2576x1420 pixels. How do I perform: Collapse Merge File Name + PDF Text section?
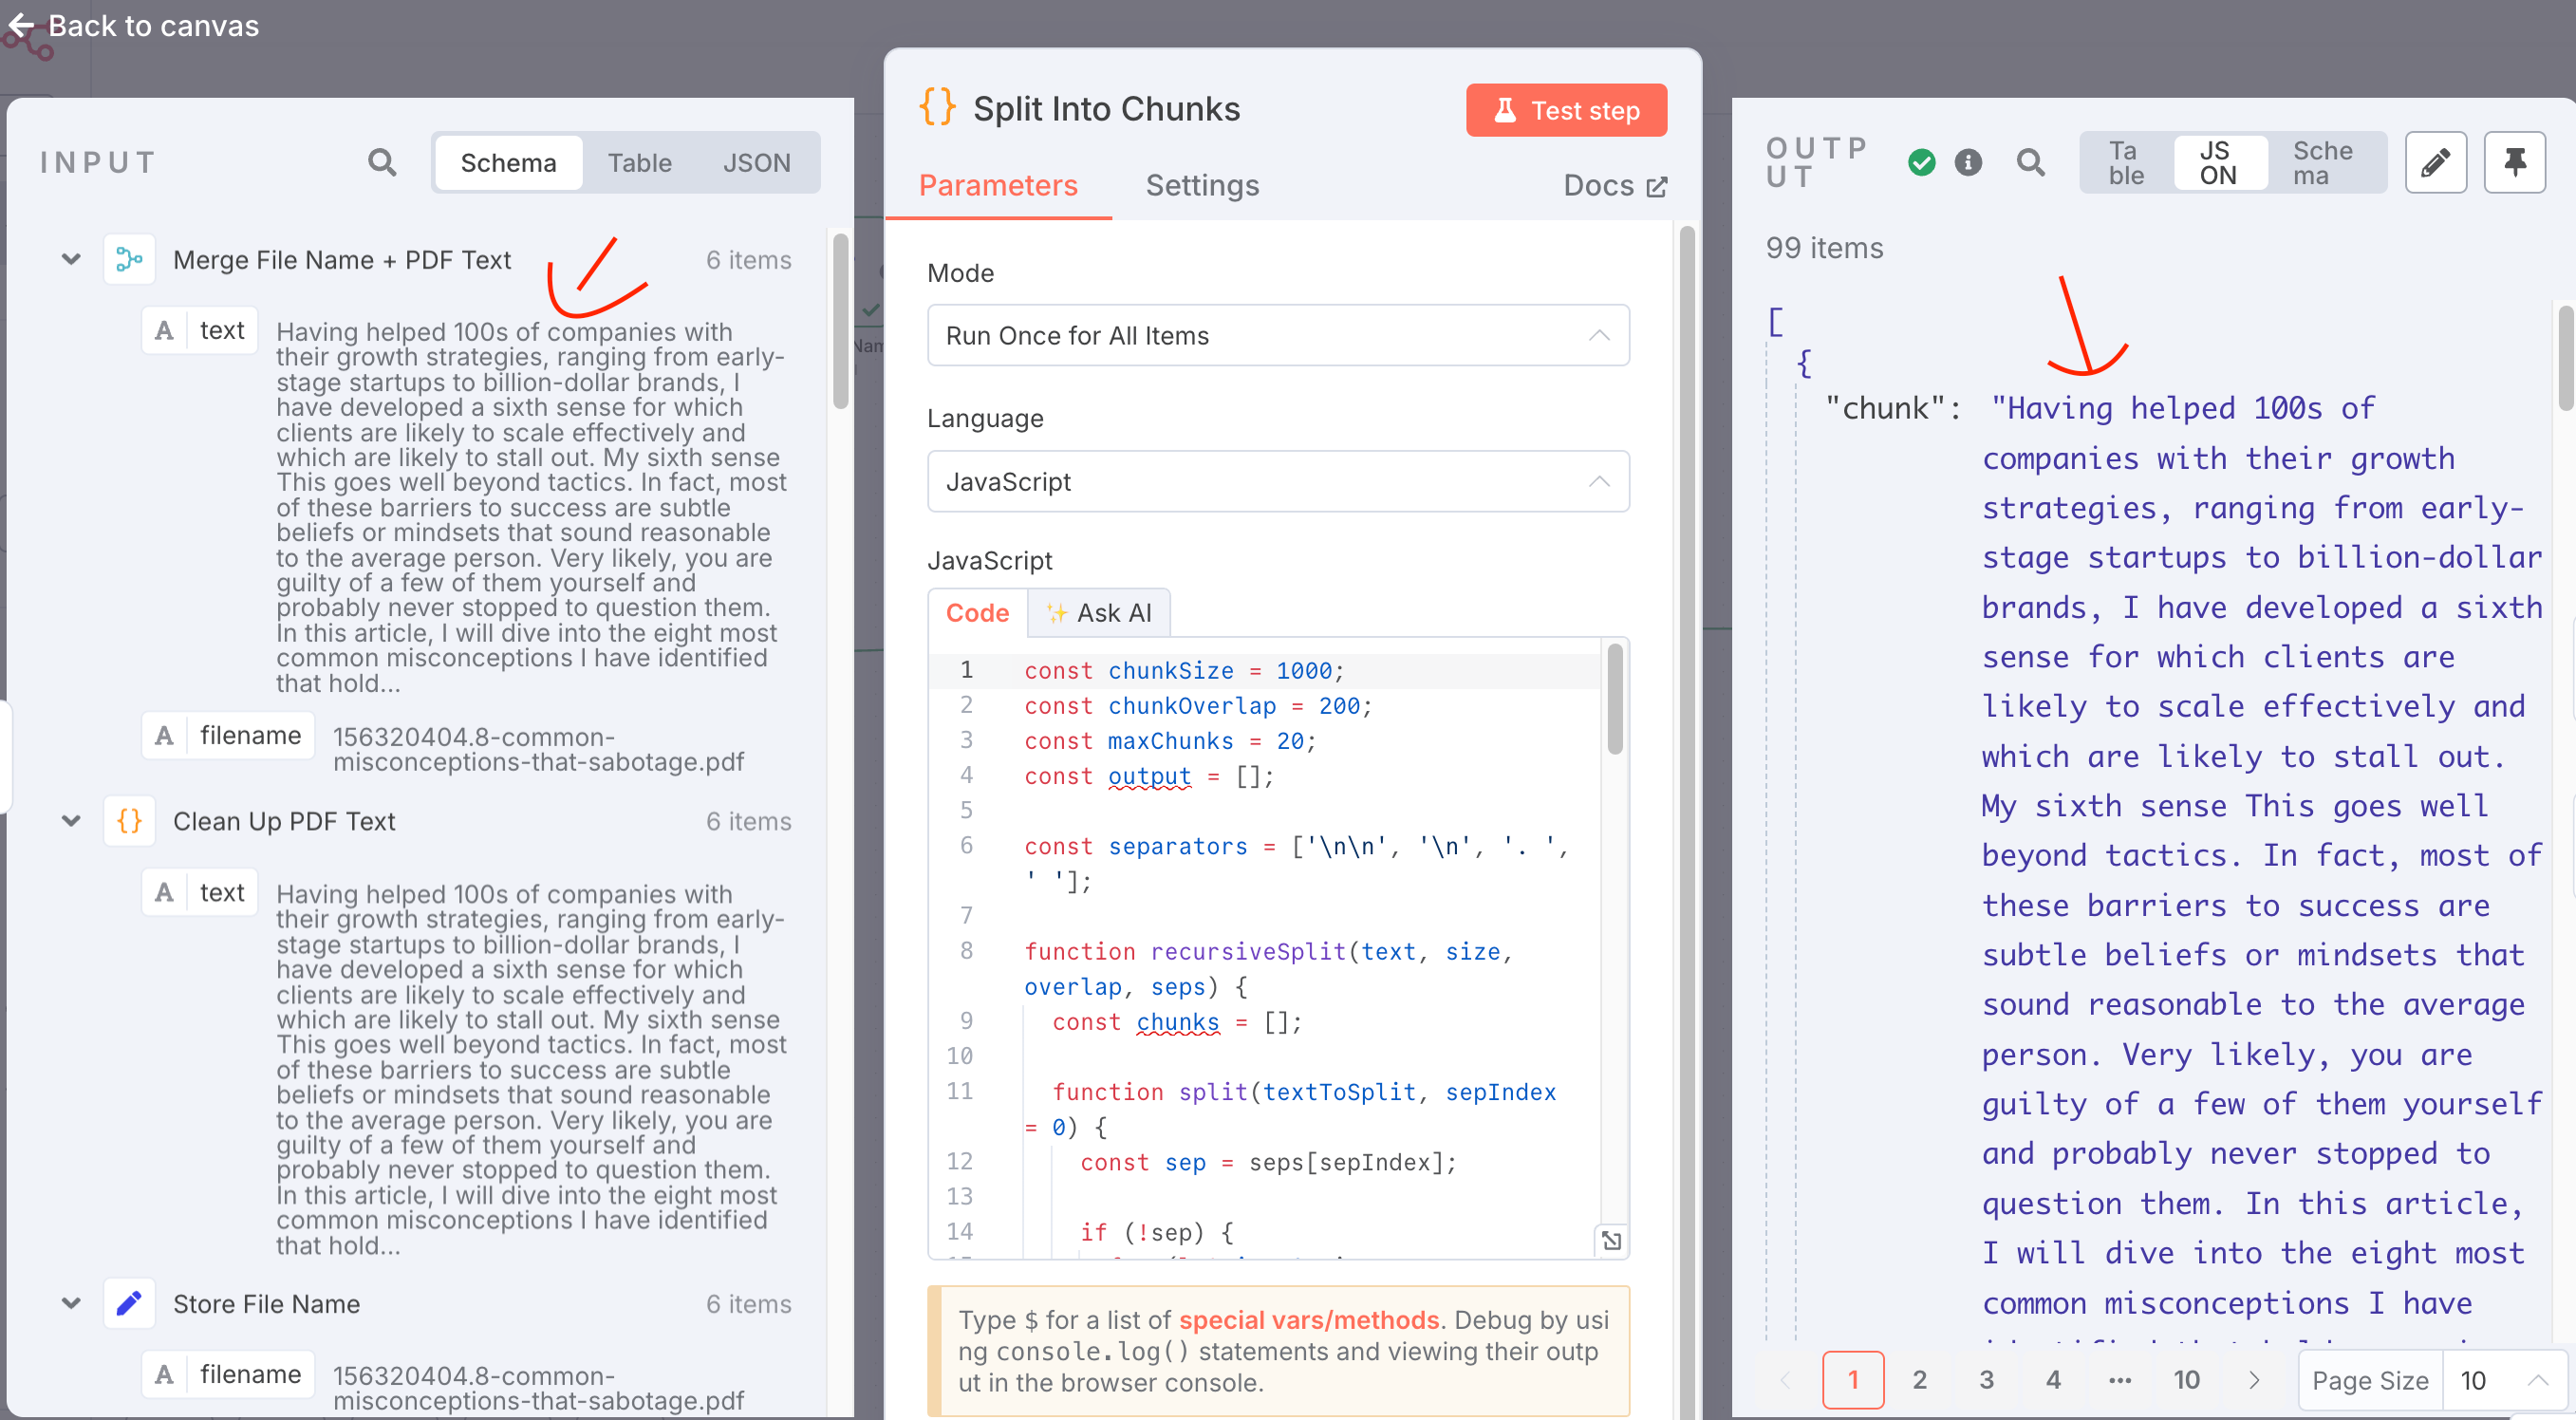point(71,260)
